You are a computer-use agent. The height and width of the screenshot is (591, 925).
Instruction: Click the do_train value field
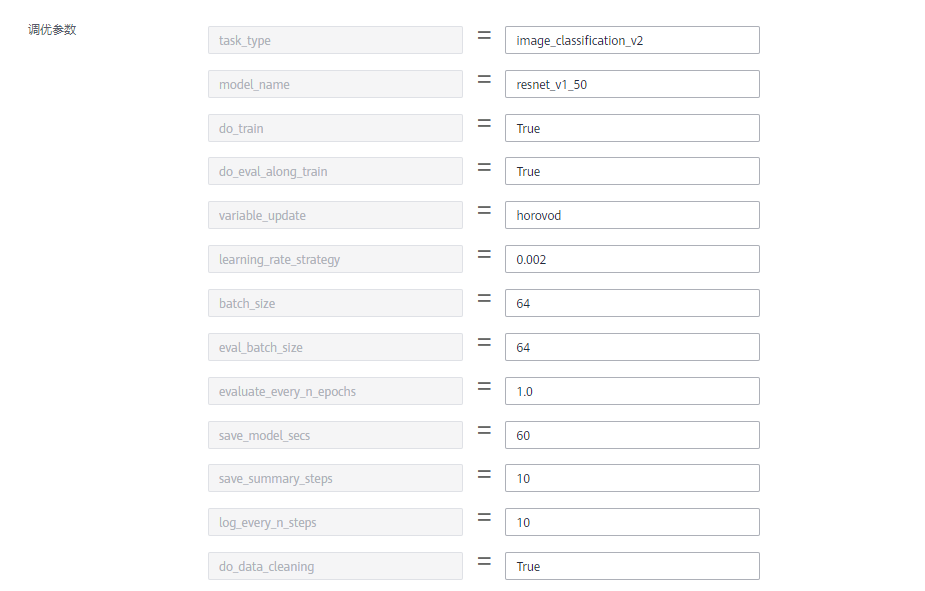coord(631,128)
